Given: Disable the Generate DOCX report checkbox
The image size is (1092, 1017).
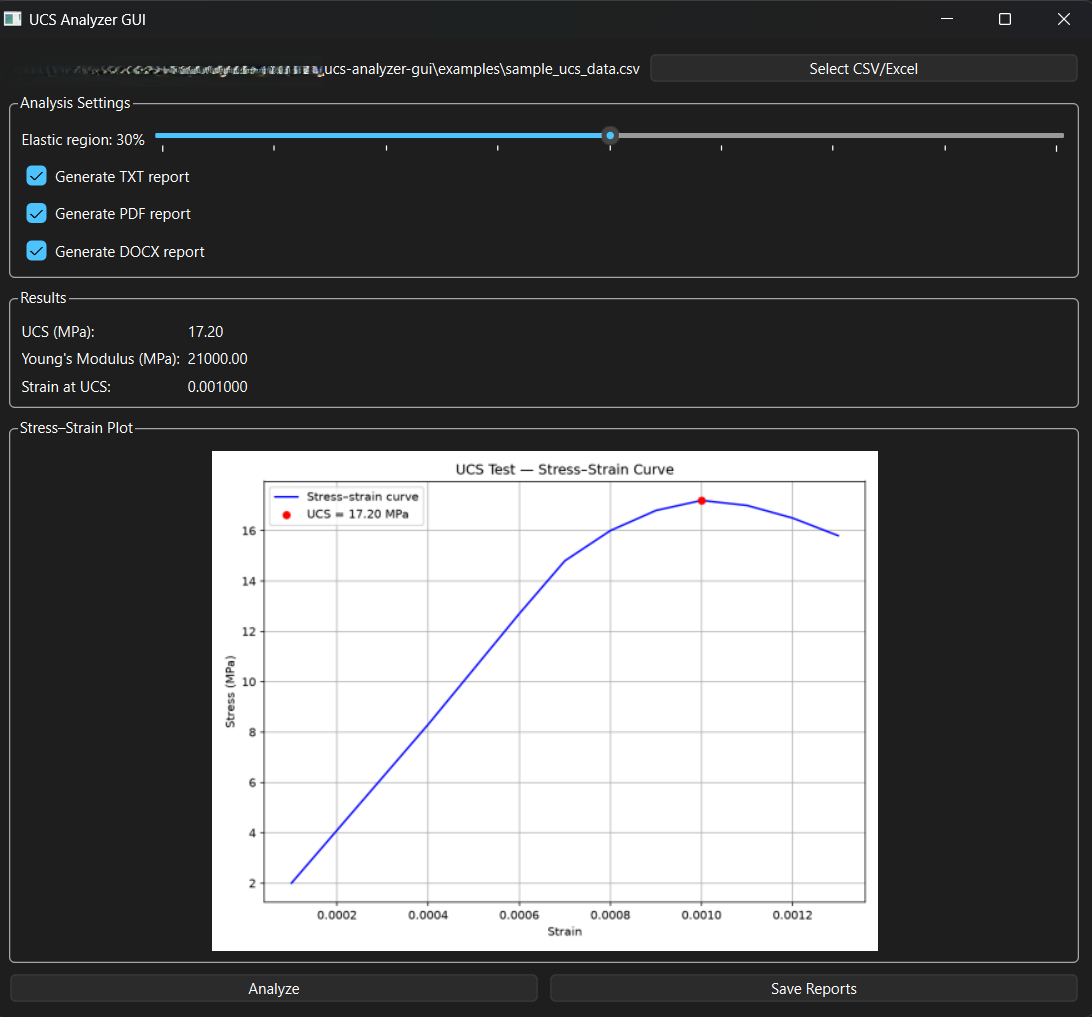Looking at the screenshot, I should point(36,251).
